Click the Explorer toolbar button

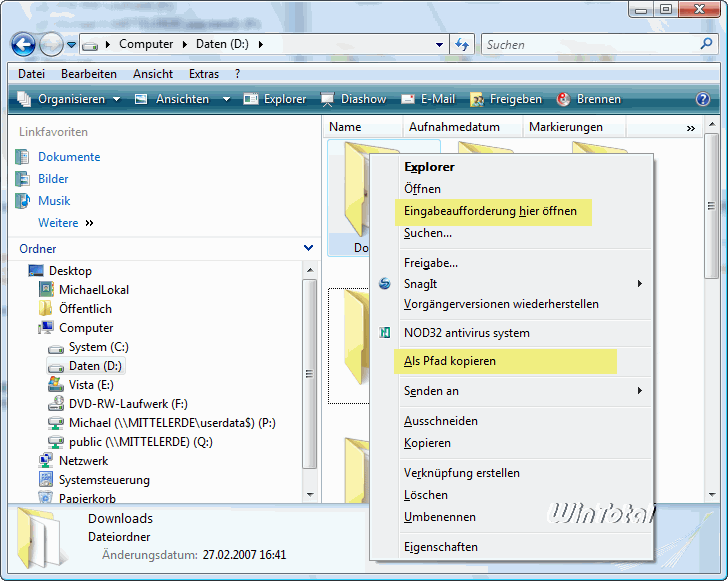[274, 99]
